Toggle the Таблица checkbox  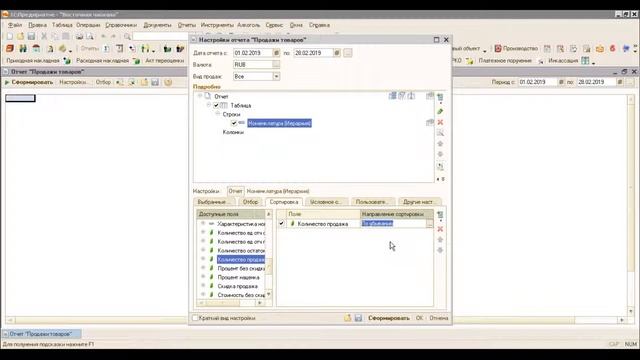216,105
